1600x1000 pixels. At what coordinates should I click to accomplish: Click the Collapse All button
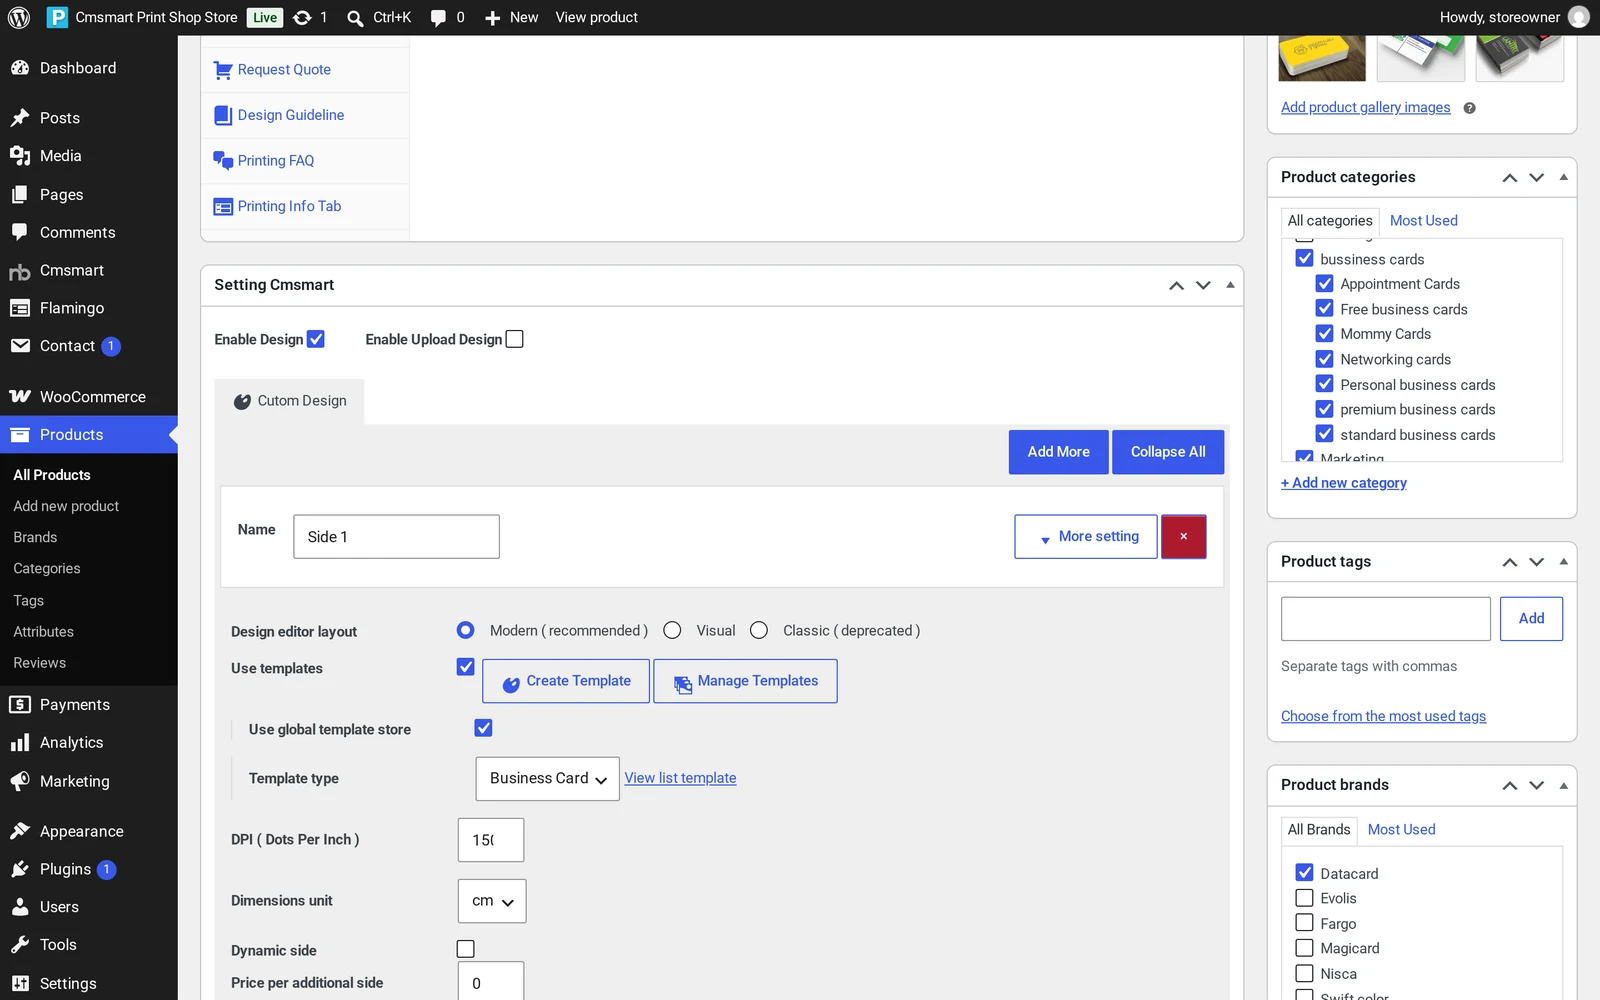click(1168, 452)
